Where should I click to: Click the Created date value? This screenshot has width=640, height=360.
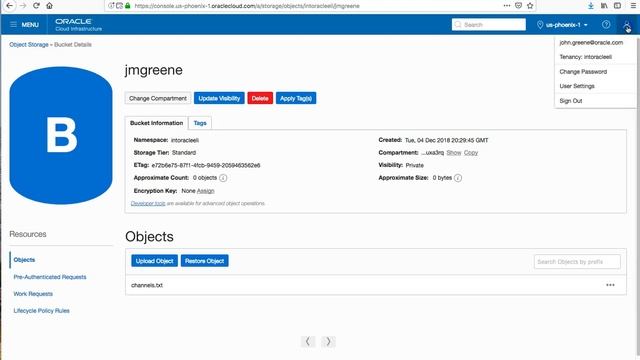coord(447,140)
